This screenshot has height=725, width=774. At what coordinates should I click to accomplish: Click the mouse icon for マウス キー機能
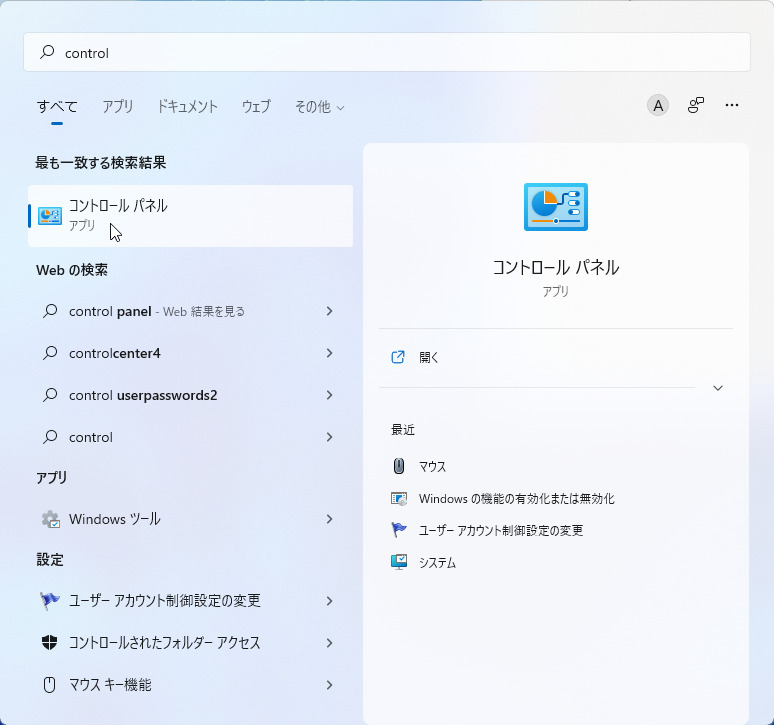click(x=49, y=685)
